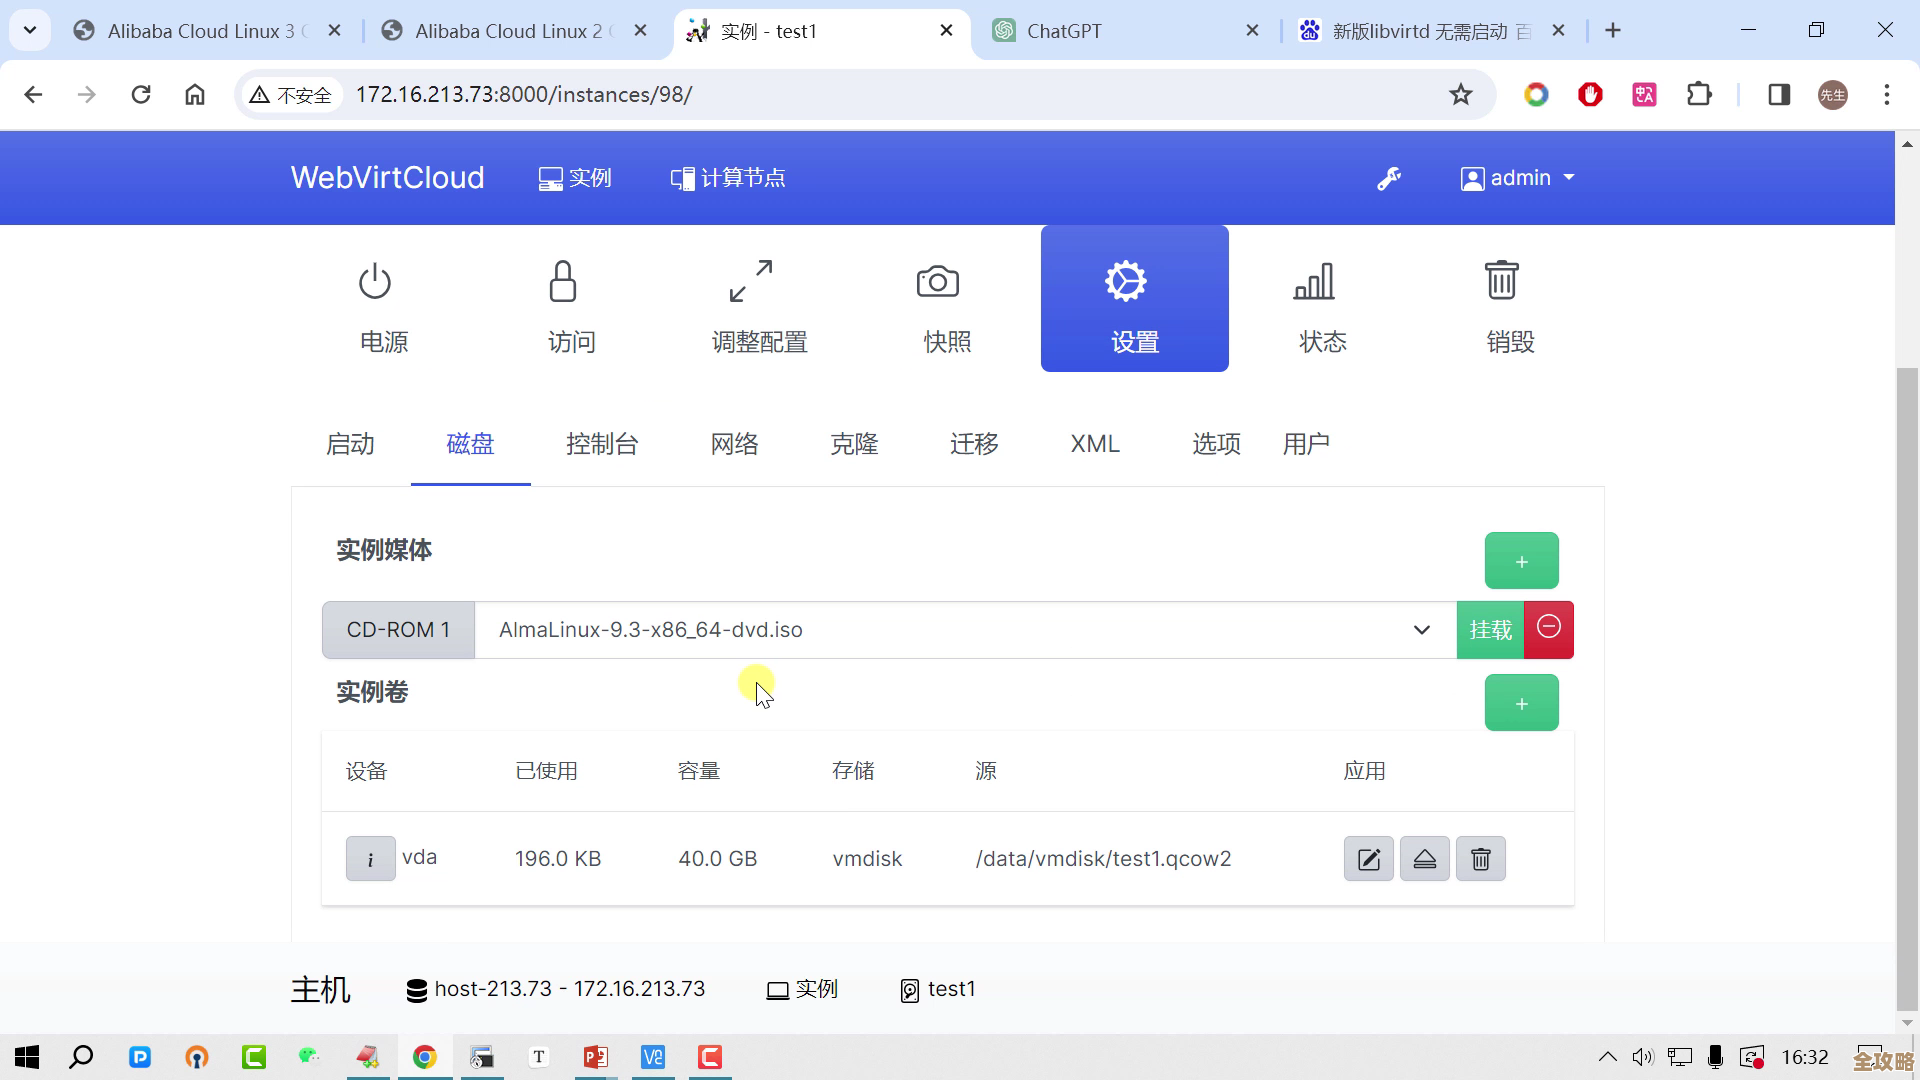This screenshot has height=1080, width=1920.
Task: Detach CD-ROM with red minus button
Action: (1548, 629)
